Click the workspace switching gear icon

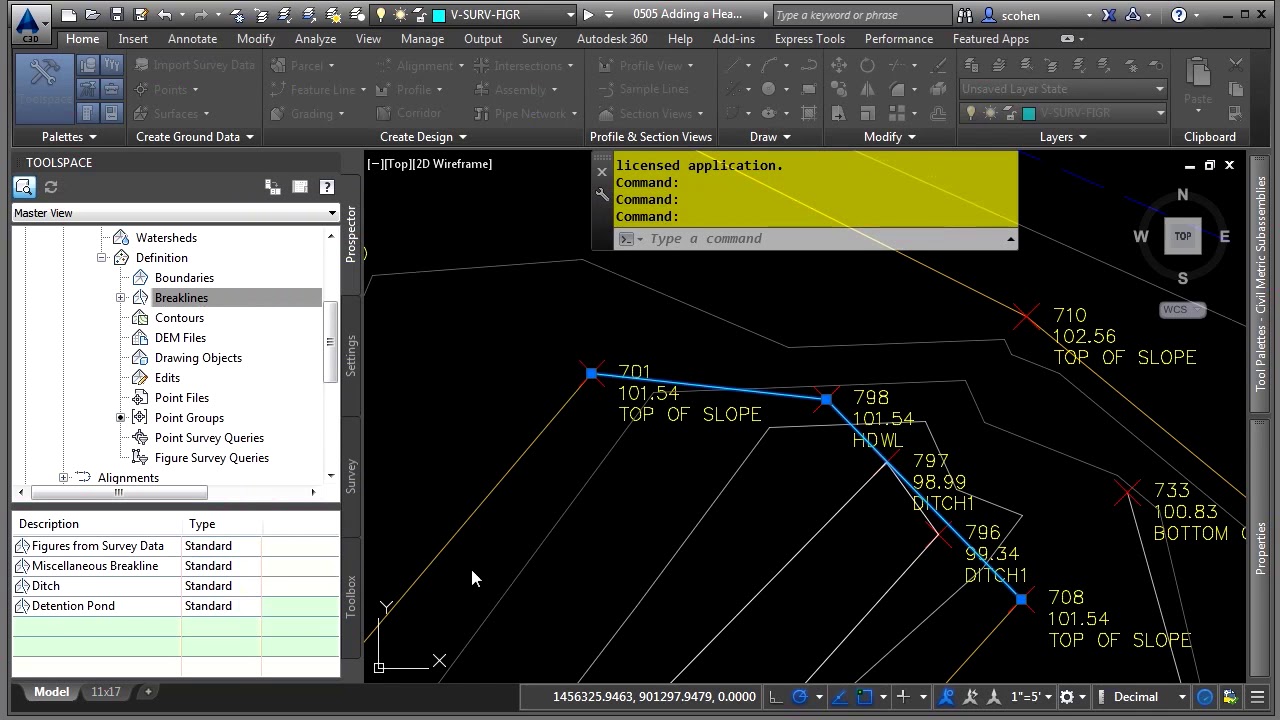(x=1067, y=697)
